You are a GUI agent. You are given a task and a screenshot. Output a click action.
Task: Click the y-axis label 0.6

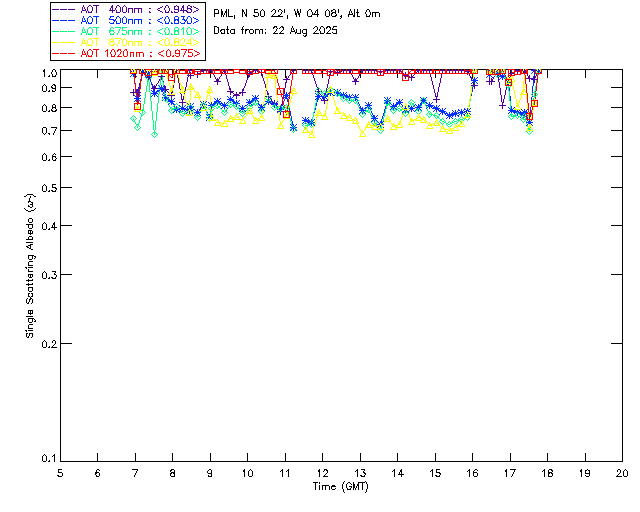tap(49, 157)
